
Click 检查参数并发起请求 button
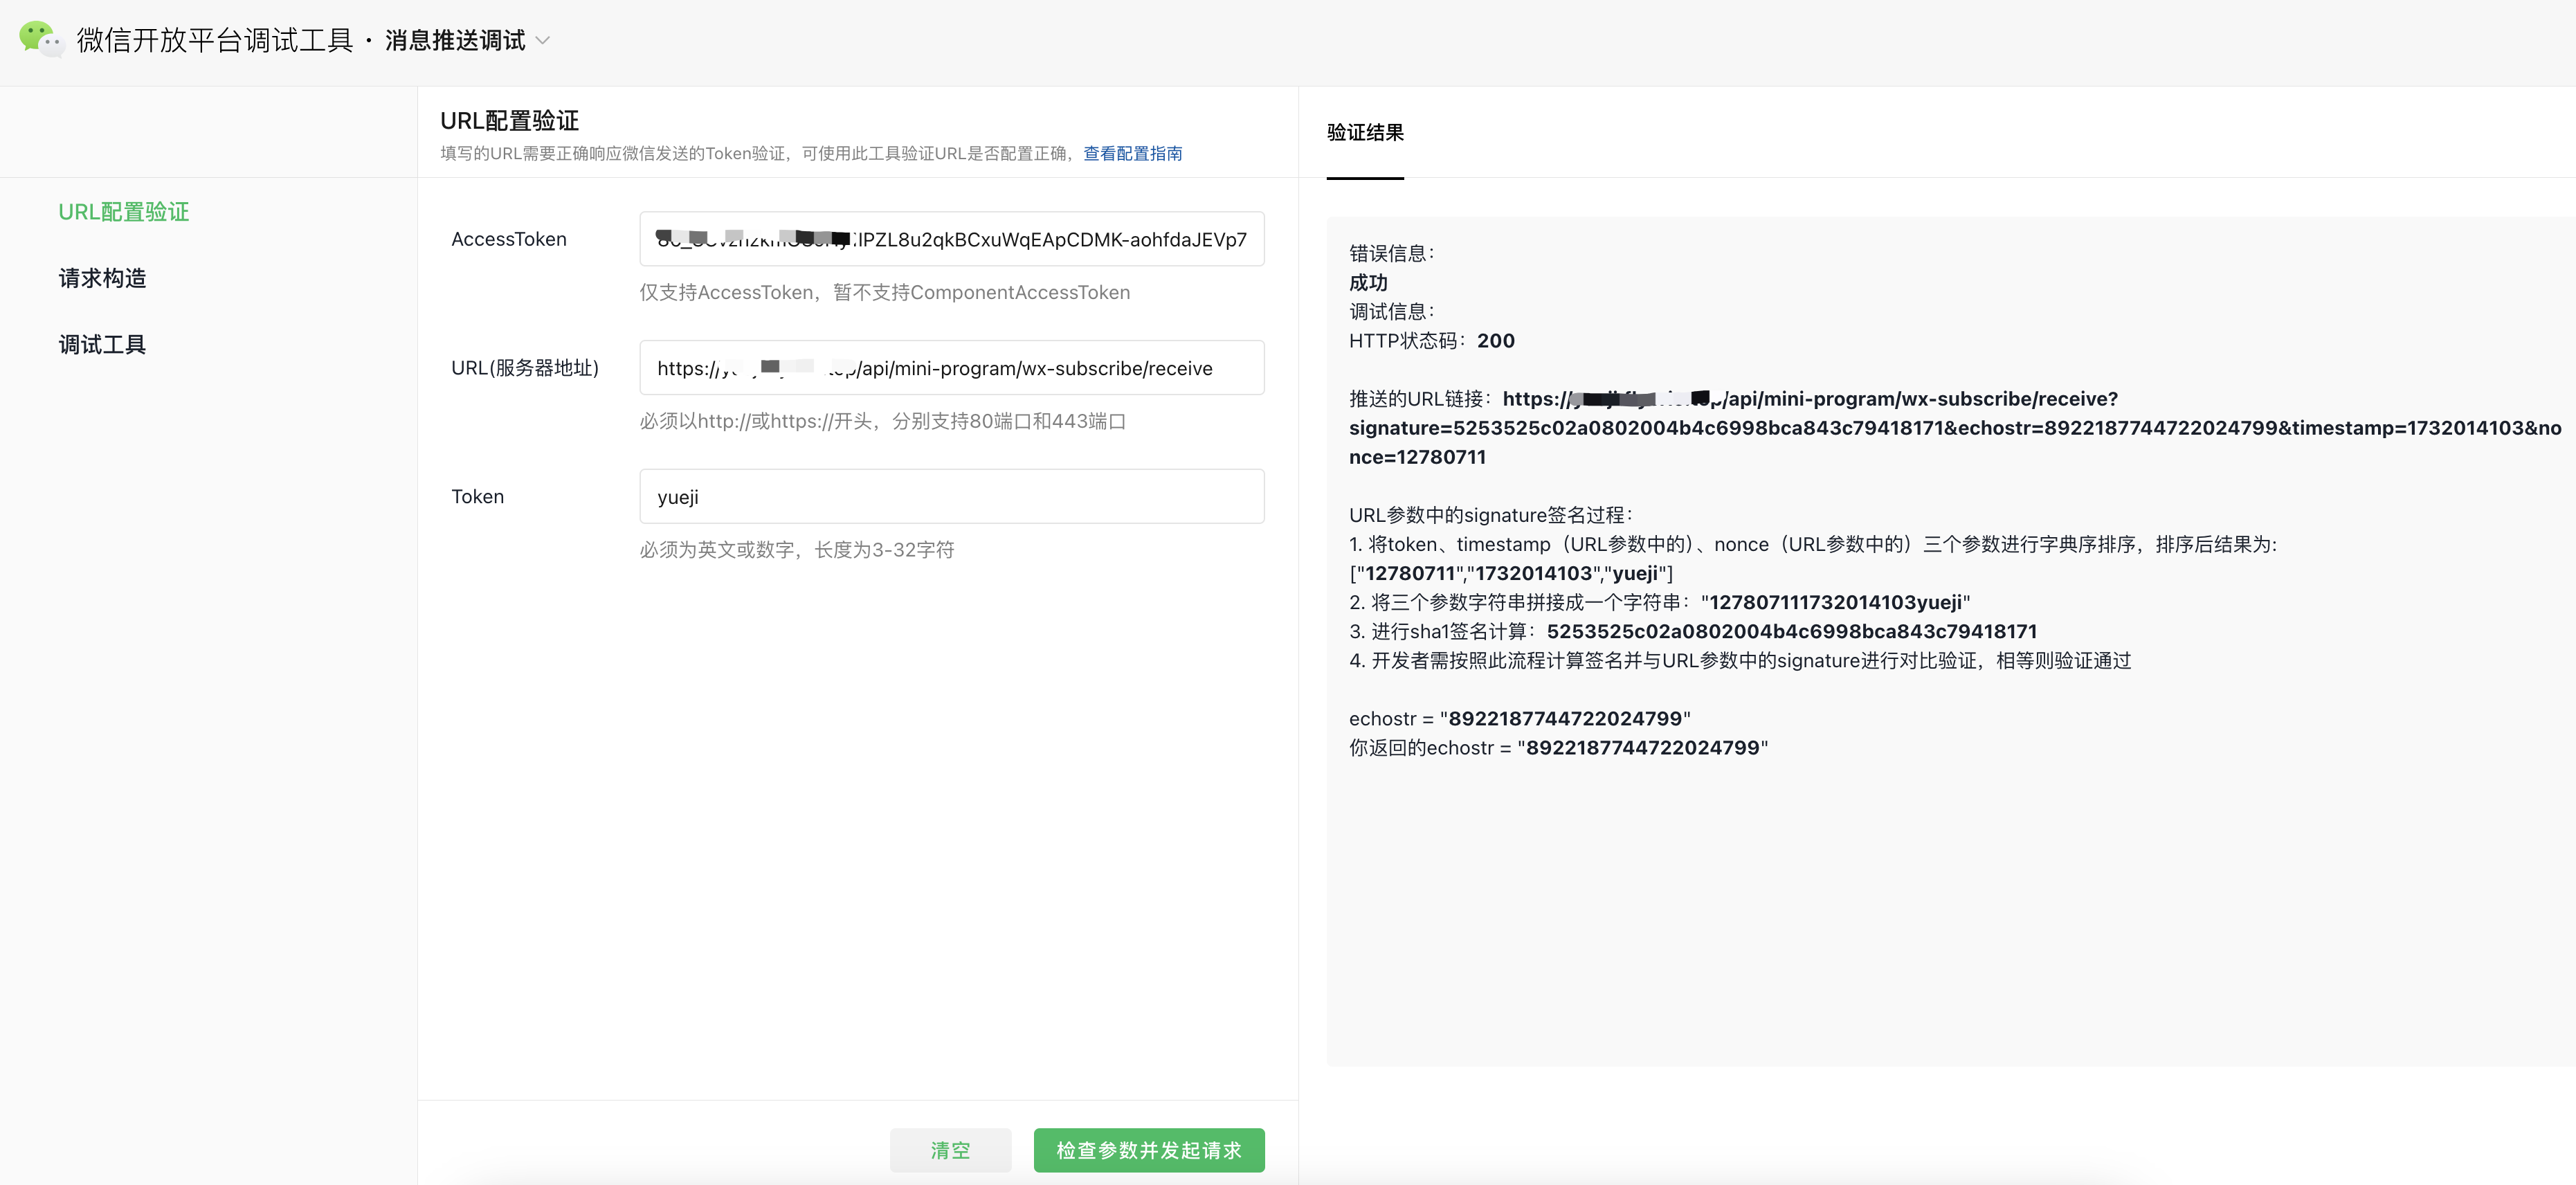(1148, 1150)
